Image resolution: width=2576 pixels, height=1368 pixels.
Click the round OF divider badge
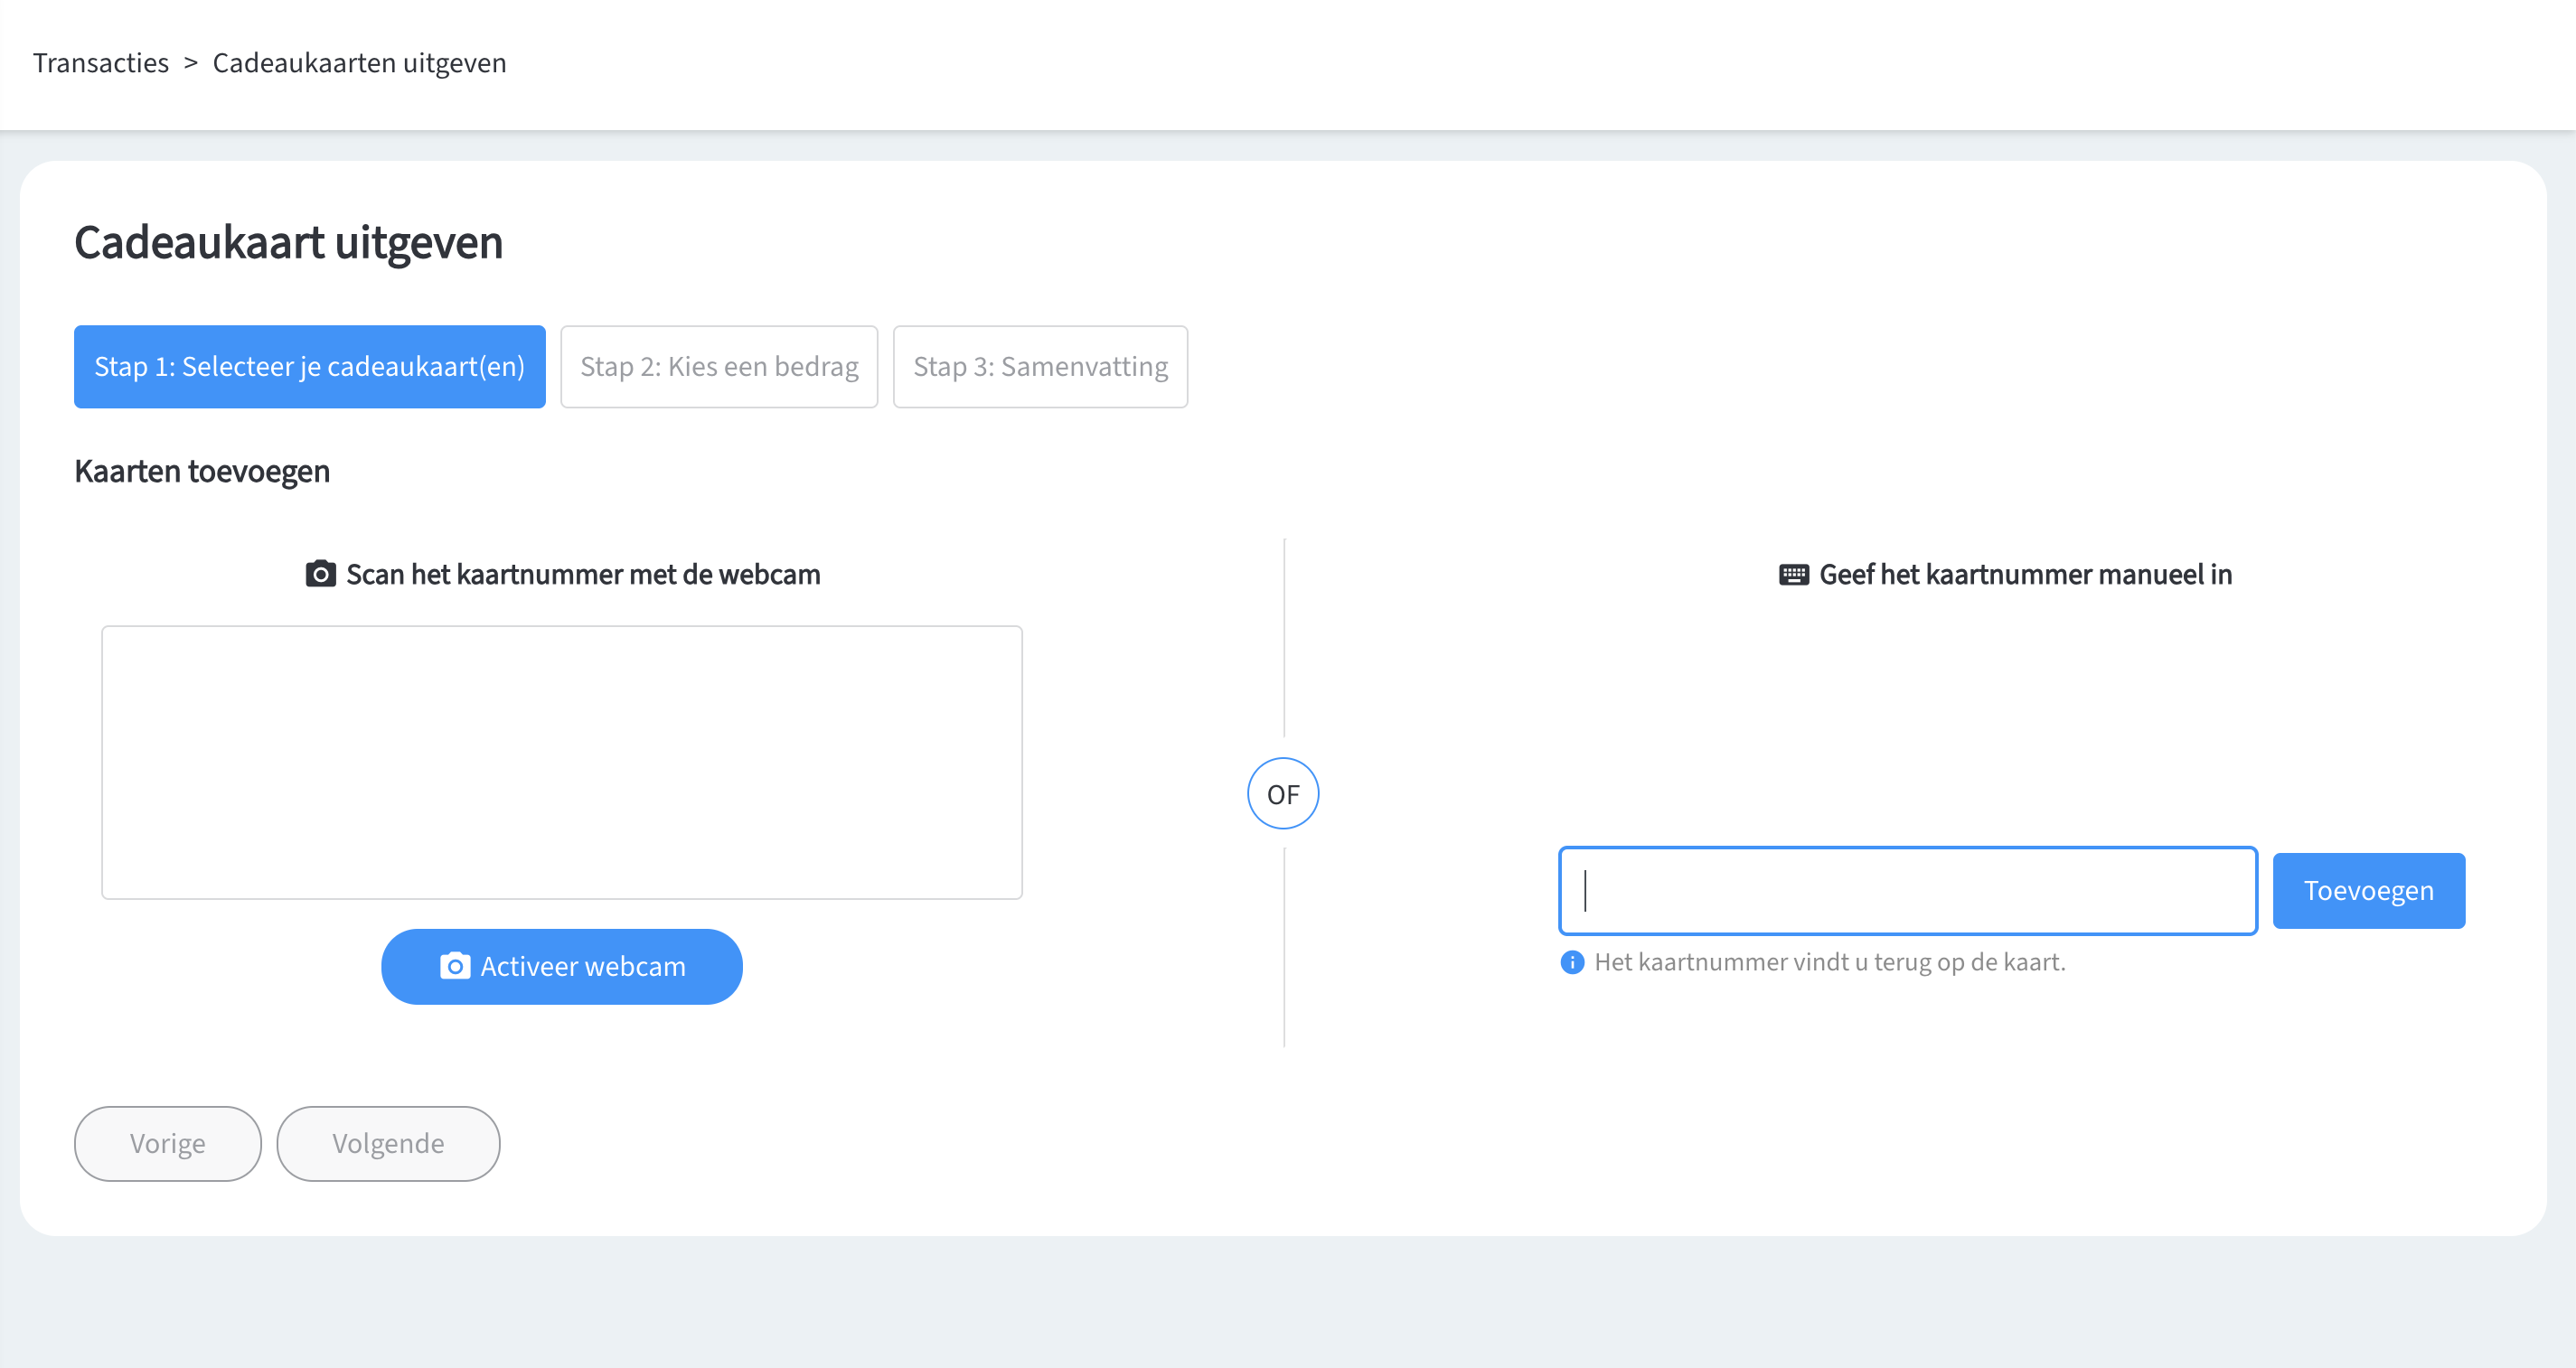[1283, 794]
